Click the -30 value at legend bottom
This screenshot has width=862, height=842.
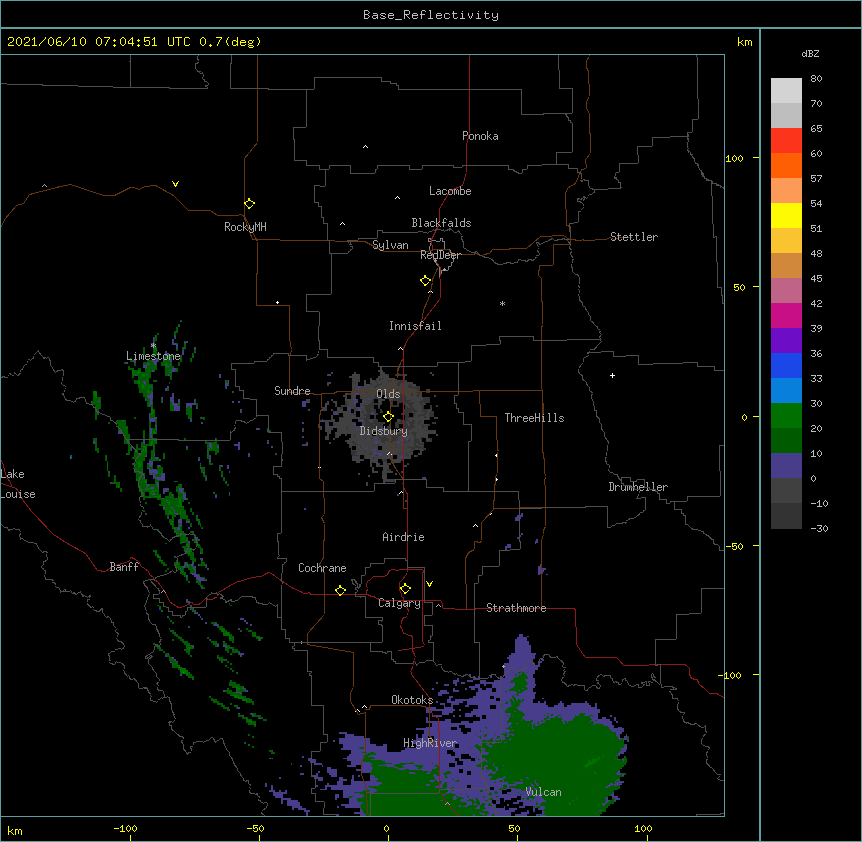pos(819,528)
